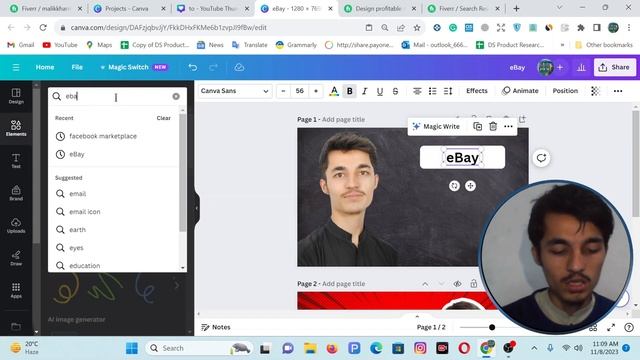The width and height of the screenshot is (640, 360).
Task: Toggle italic formatting
Action: pos(364,91)
